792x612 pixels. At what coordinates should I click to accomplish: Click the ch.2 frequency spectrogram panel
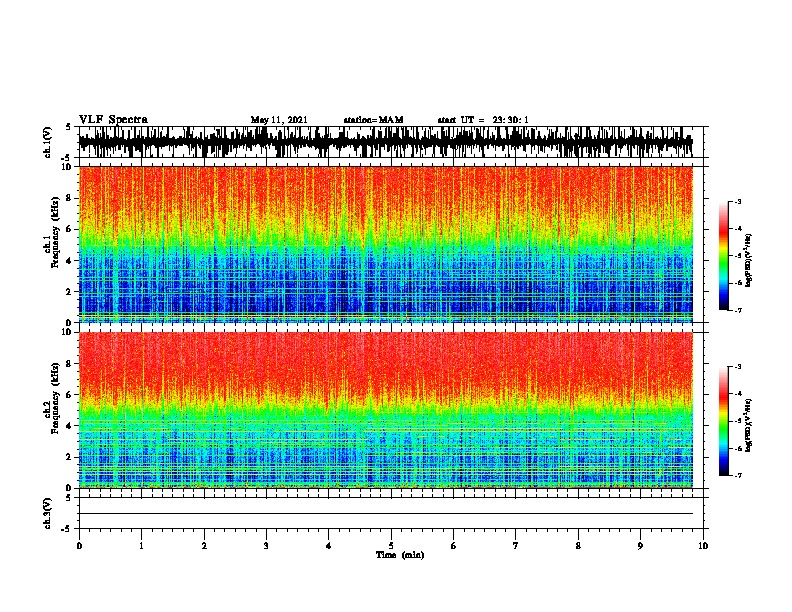pyautogui.click(x=386, y=410)
